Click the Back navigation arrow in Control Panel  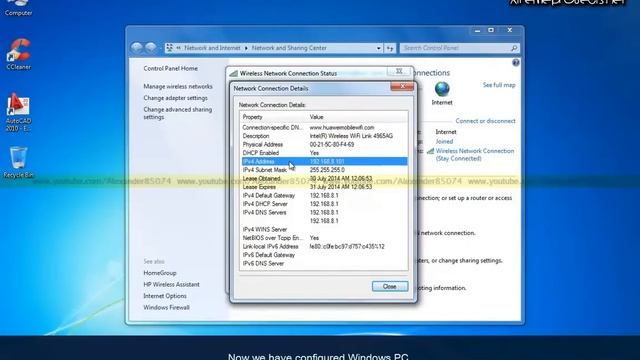coord(137,48)
